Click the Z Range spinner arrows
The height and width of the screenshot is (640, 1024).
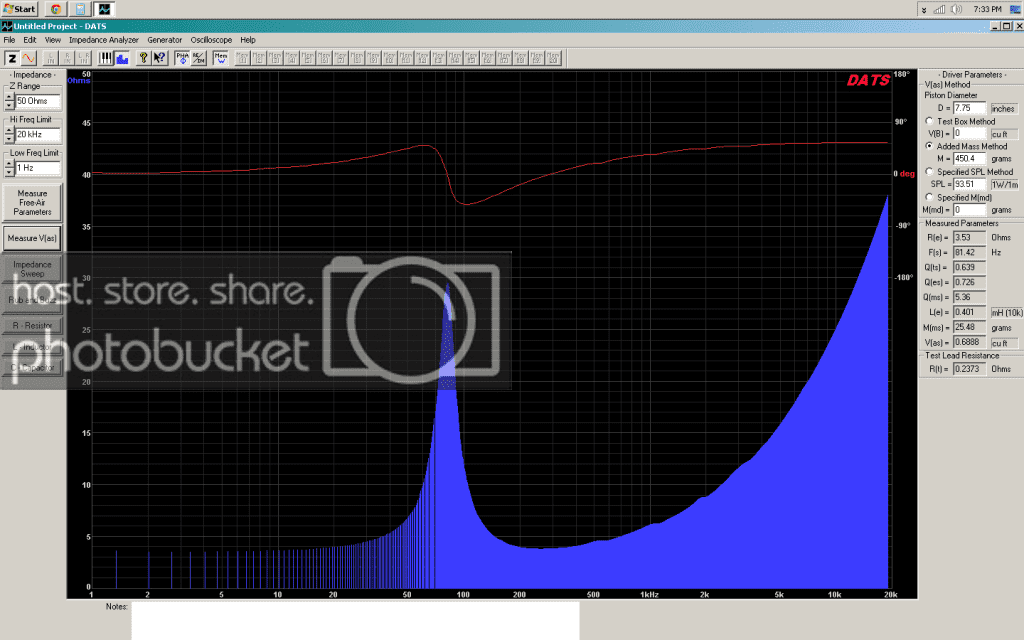[x=9, y=101]
